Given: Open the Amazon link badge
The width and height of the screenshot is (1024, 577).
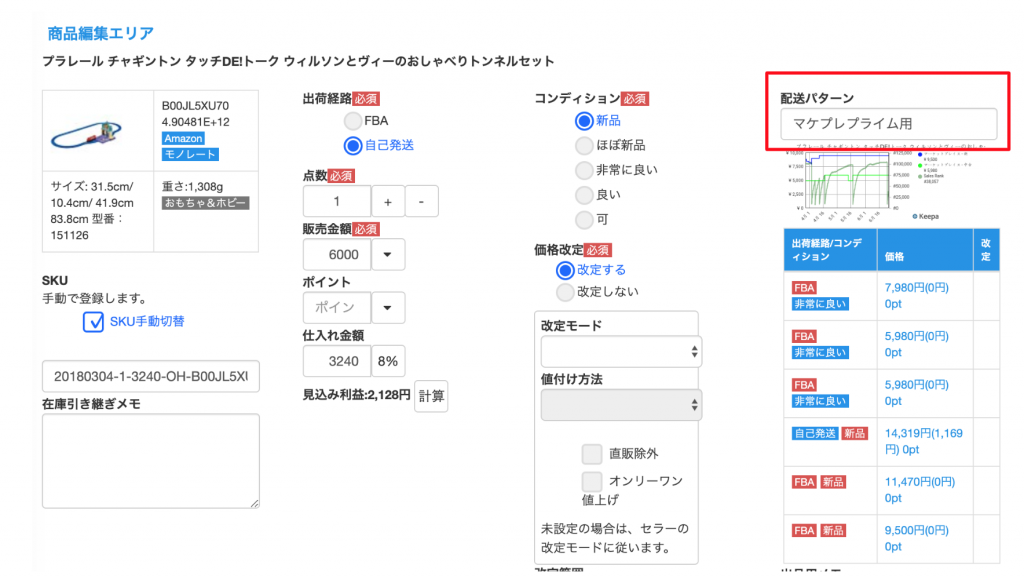Looking at the screenshot, I should tap(183, 138).
